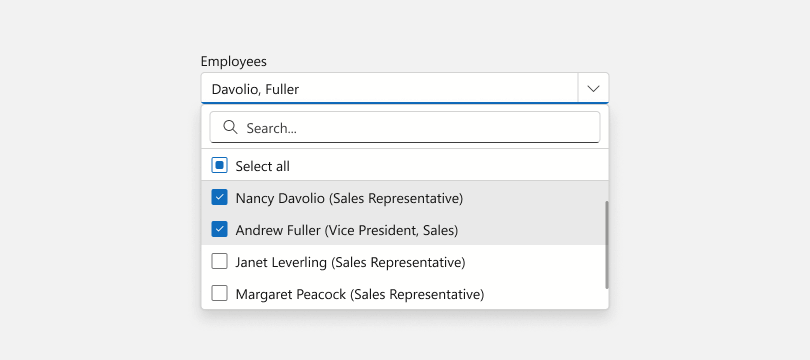
Task: Uncheck the Andrew Fuller checkbox
Action: (x=220, y=229)
